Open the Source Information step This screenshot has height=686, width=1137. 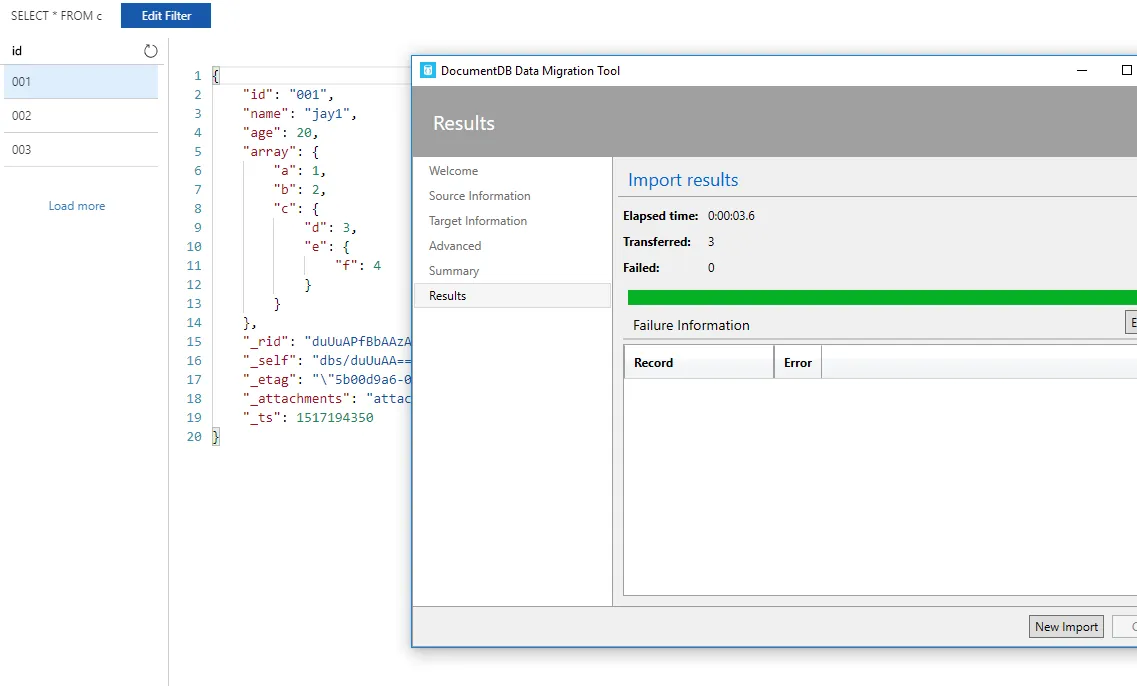coord(479,196)
